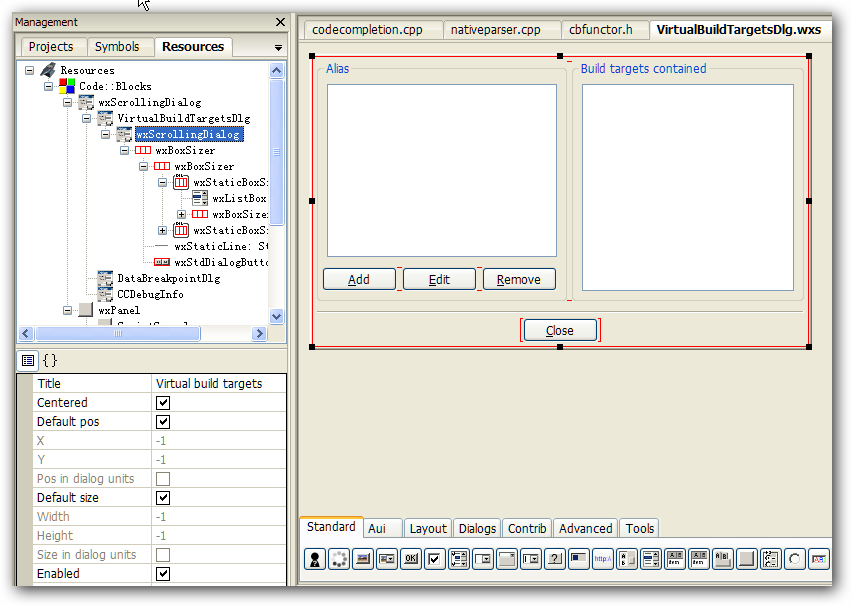
Task: Select the wxButton 'OK' icon in palette
Action: click(x=411, y=559)
